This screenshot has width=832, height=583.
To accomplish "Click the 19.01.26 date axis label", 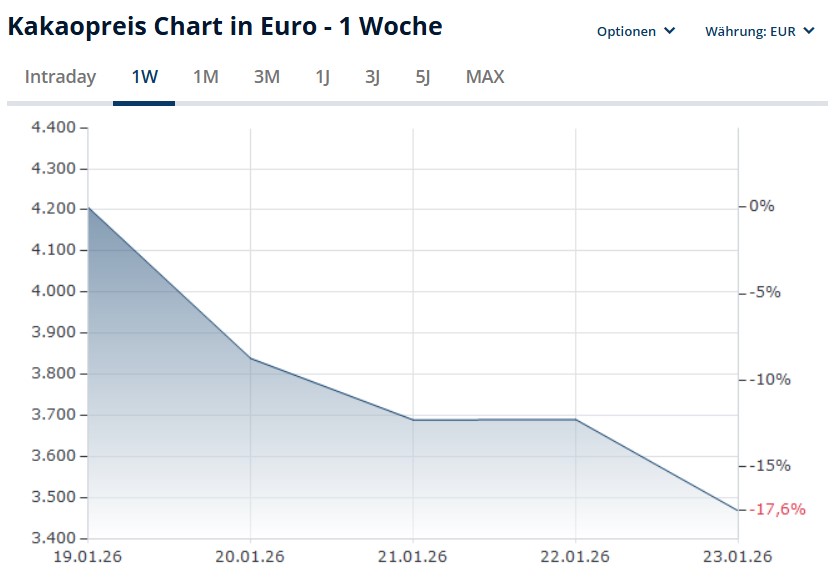I will 87,557.
